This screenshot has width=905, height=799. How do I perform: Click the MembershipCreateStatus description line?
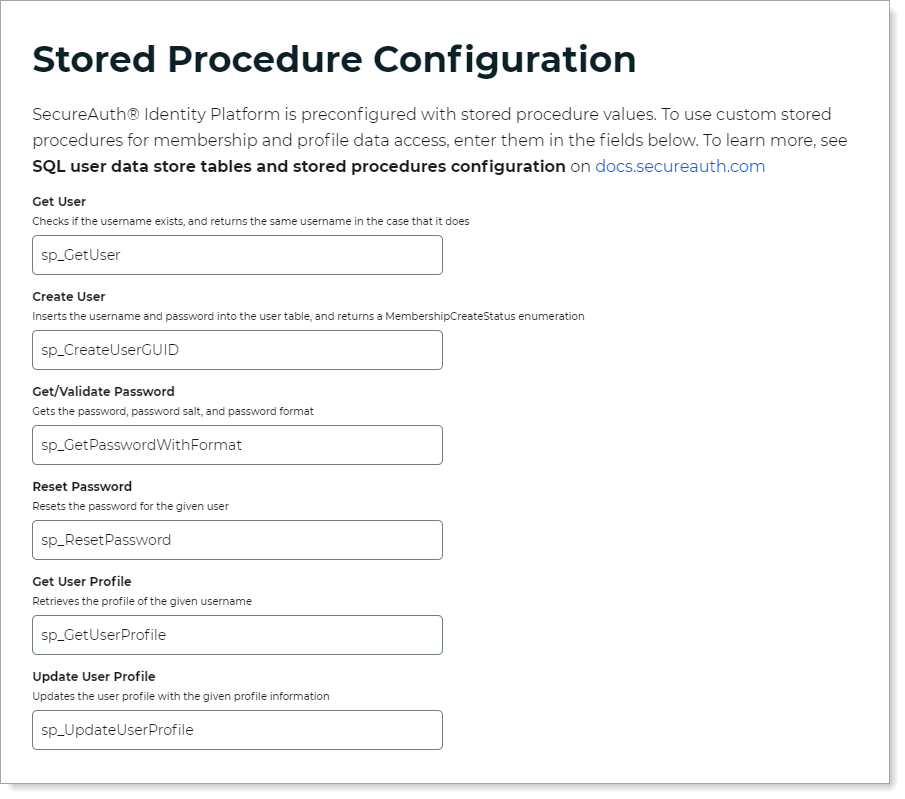click(308, 314)
